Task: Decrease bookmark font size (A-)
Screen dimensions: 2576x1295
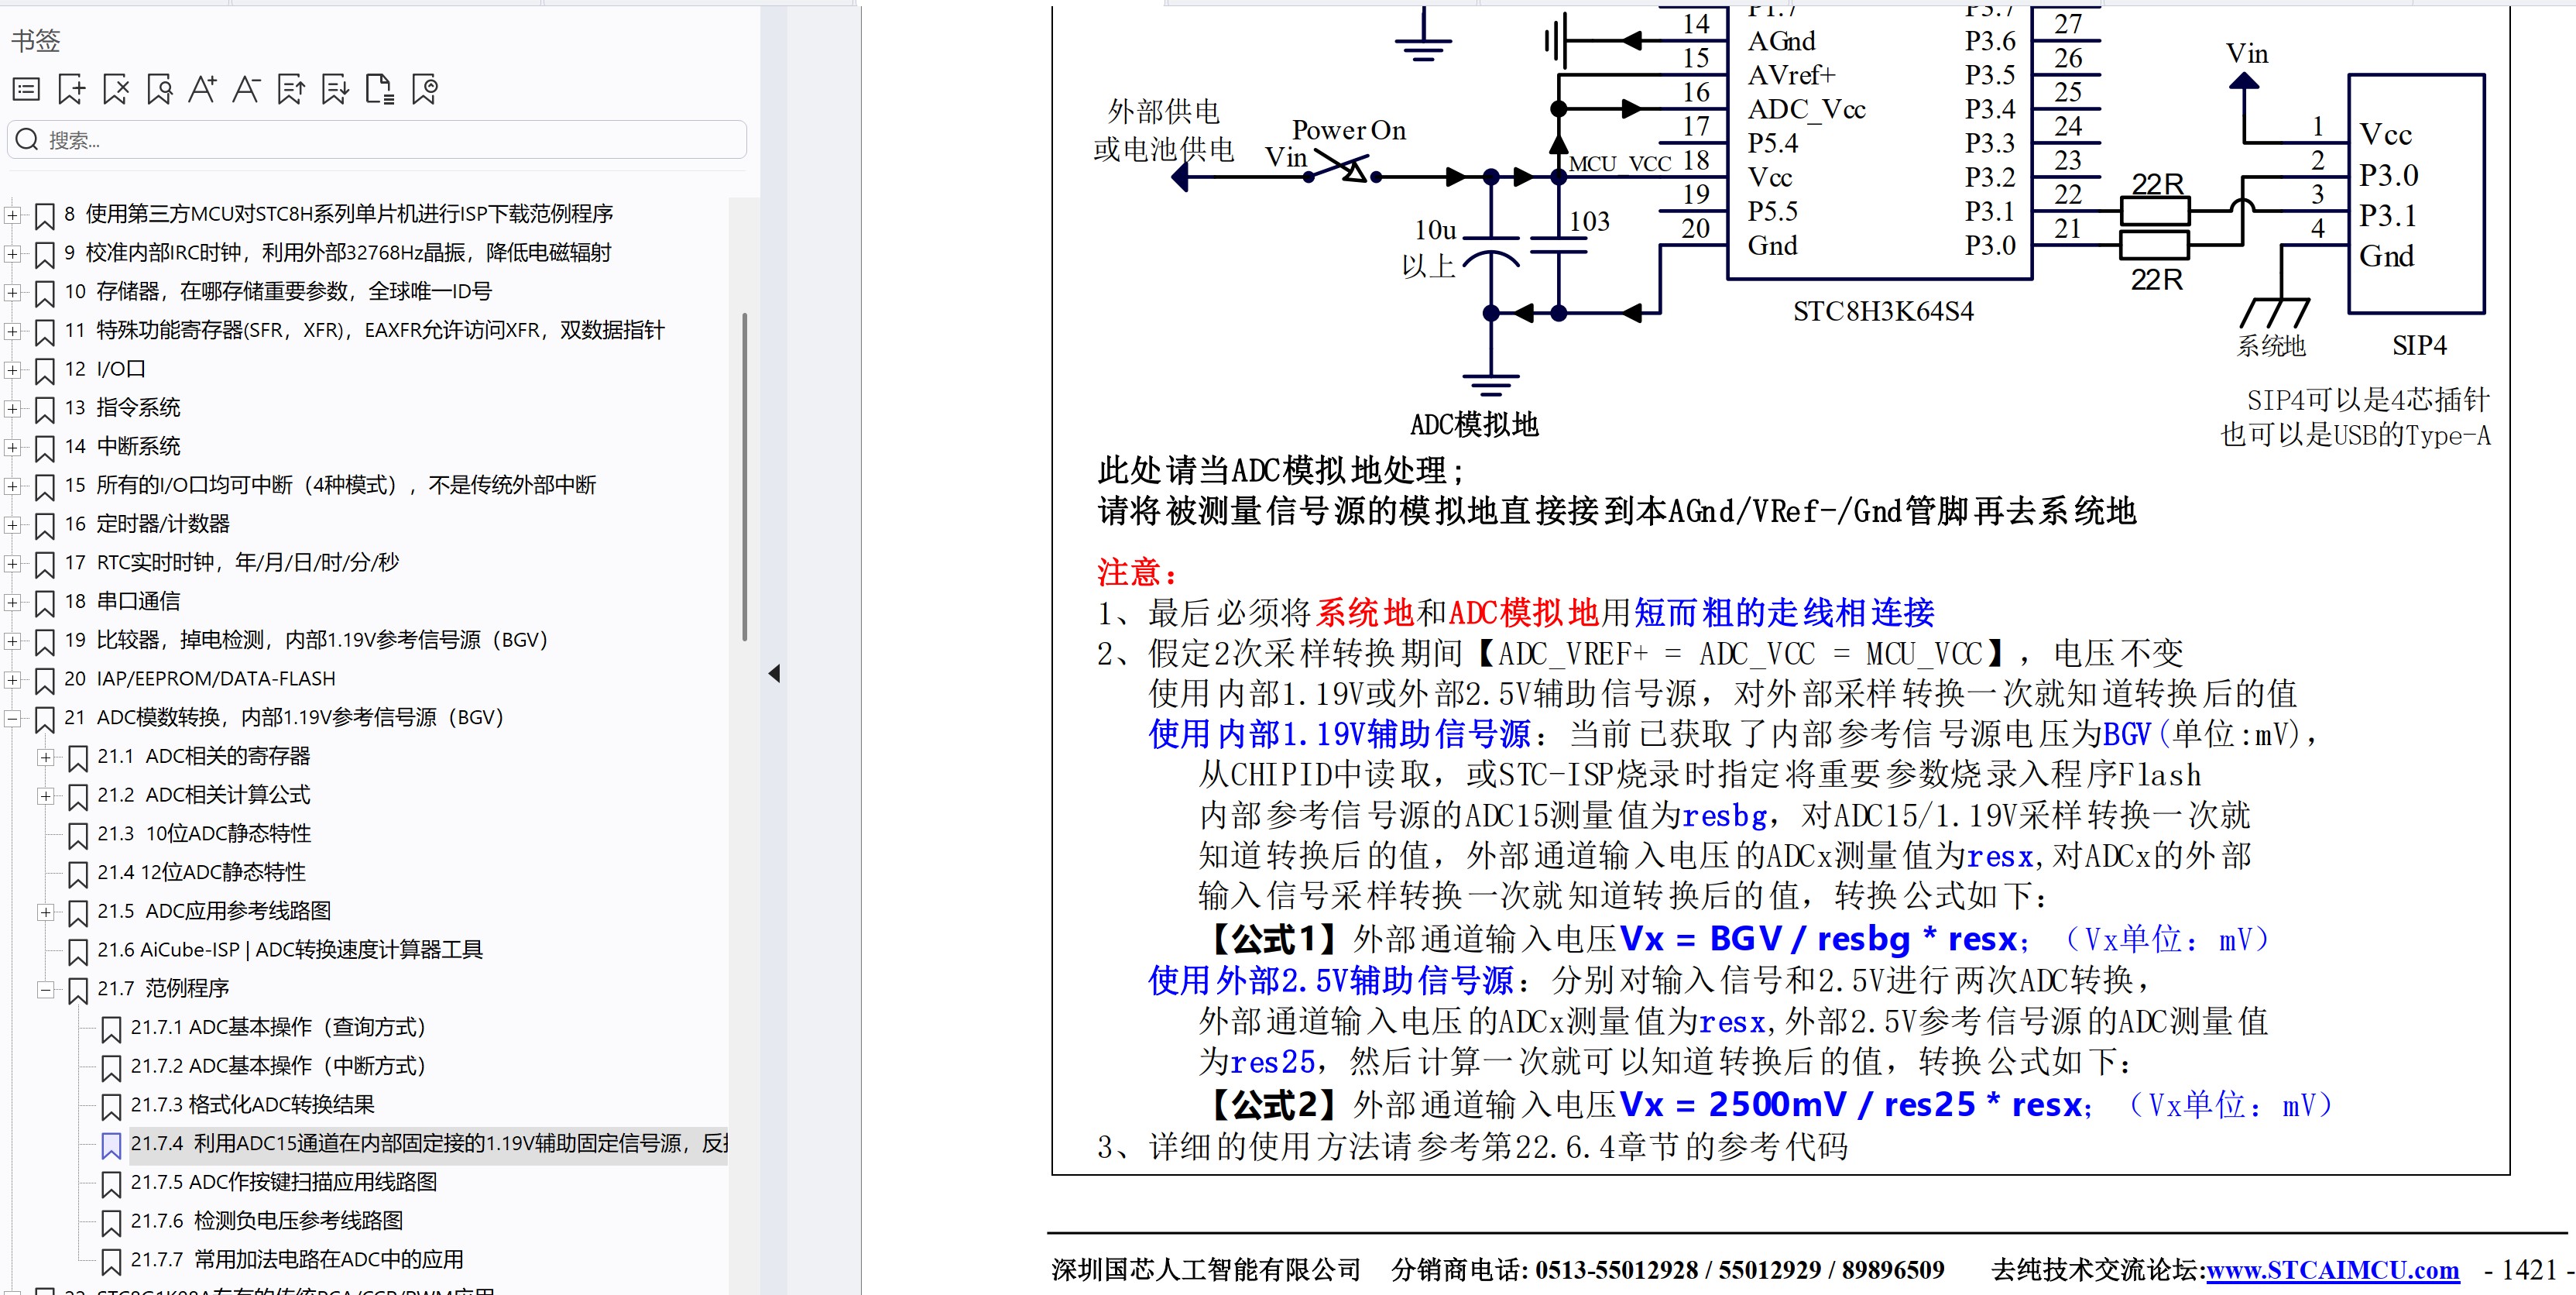Action: click(246, 90)
